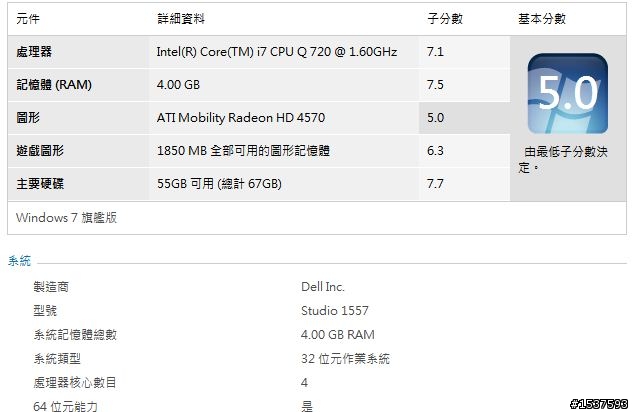Click the 基本分數 base score header
Viewport: 634px width, 412px height.
542,19
